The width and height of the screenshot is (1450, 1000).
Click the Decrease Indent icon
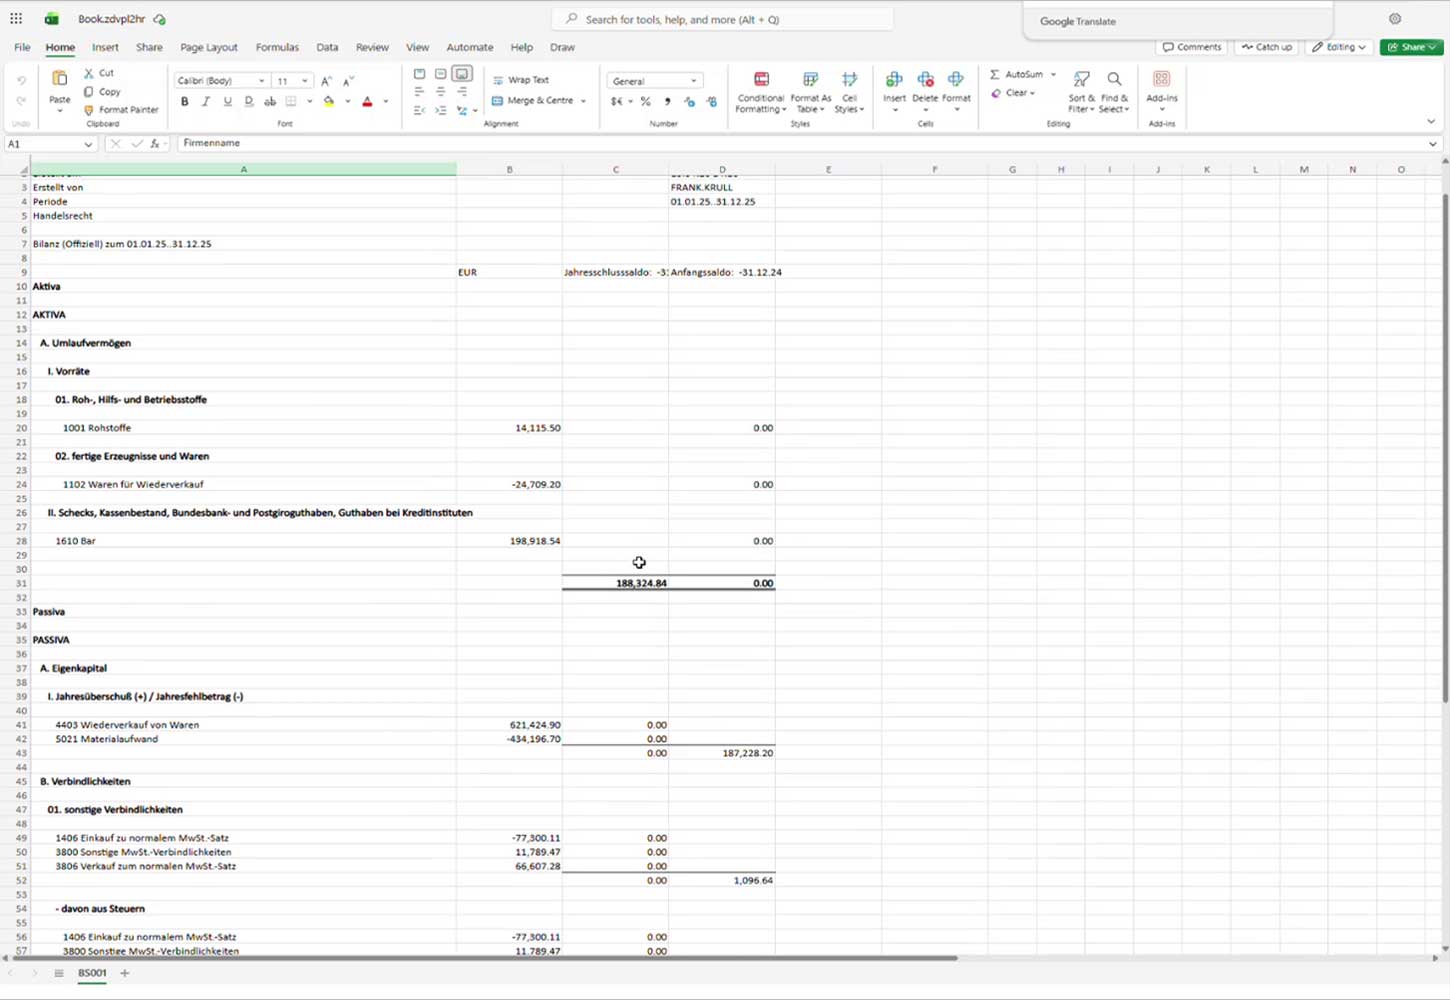pyautogui.click(x=419, y=110)
